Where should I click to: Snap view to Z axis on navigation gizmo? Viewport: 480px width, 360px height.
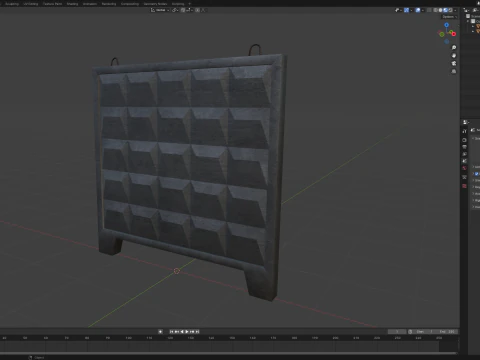pos(446,25)
